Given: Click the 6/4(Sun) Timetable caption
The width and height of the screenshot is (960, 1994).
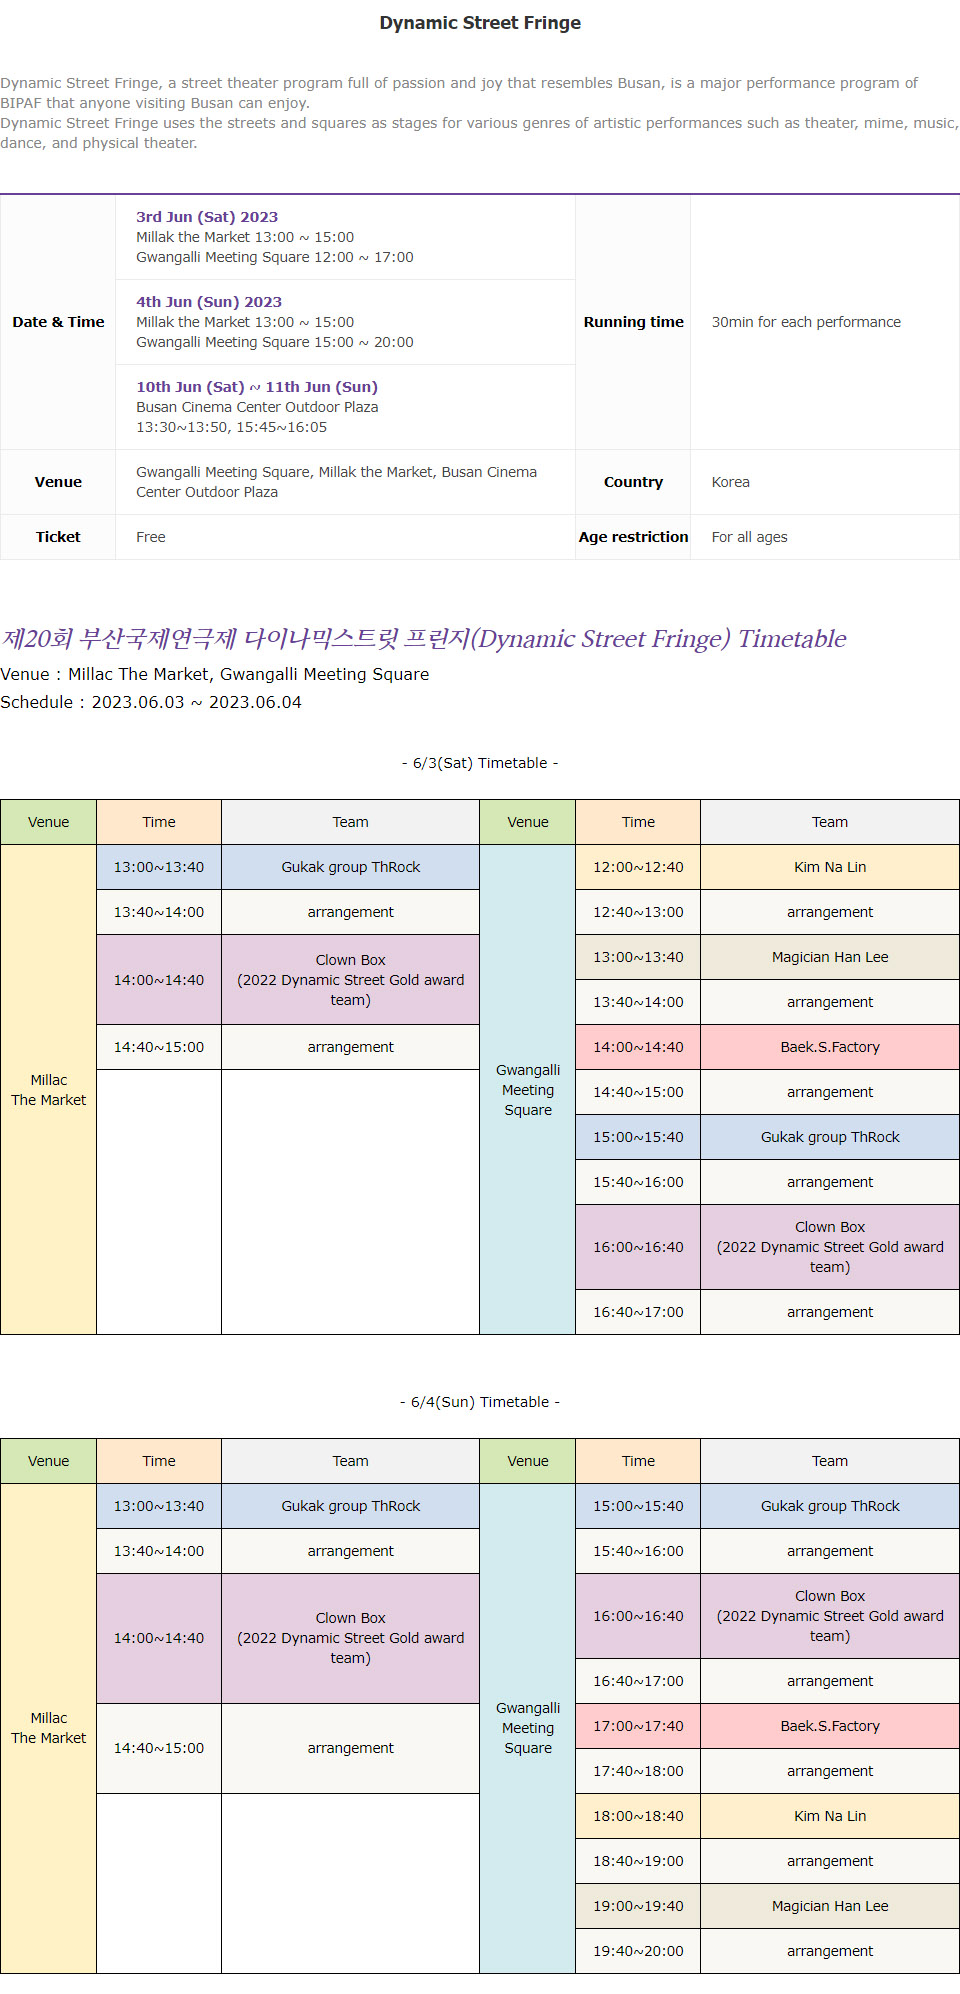Looking at the screenshot, I should (480, 1402).
